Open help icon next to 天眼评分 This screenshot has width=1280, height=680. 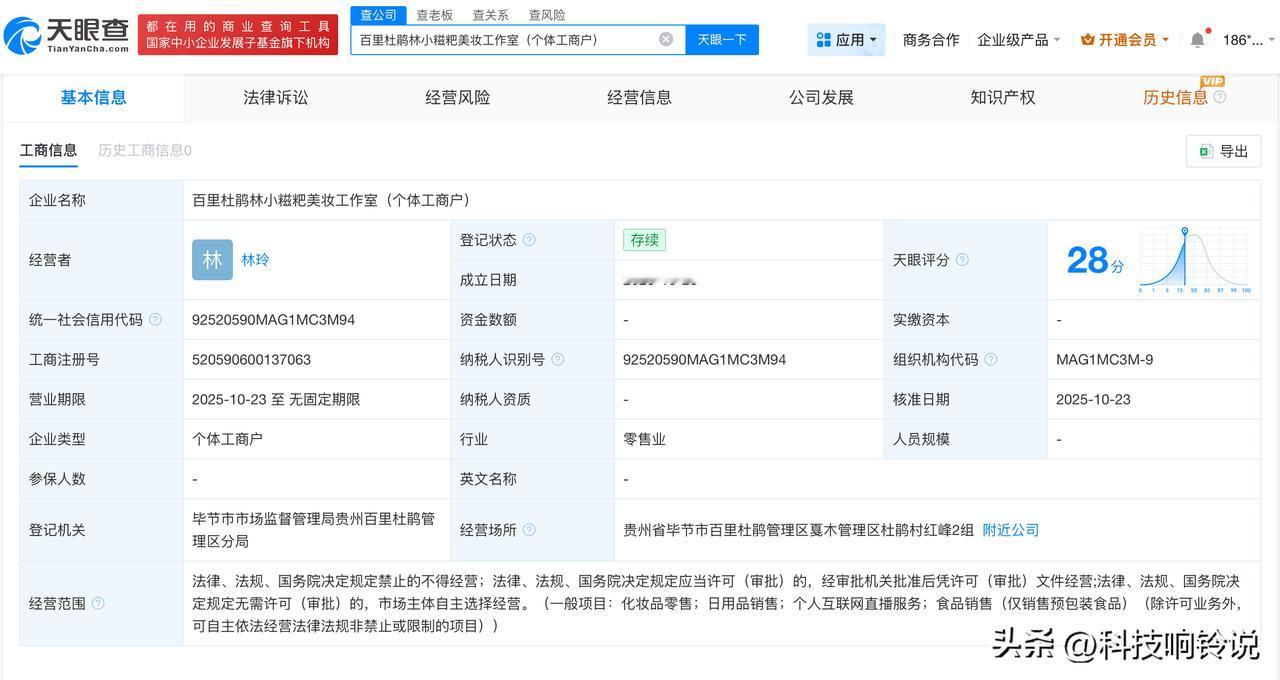[962, 260]
